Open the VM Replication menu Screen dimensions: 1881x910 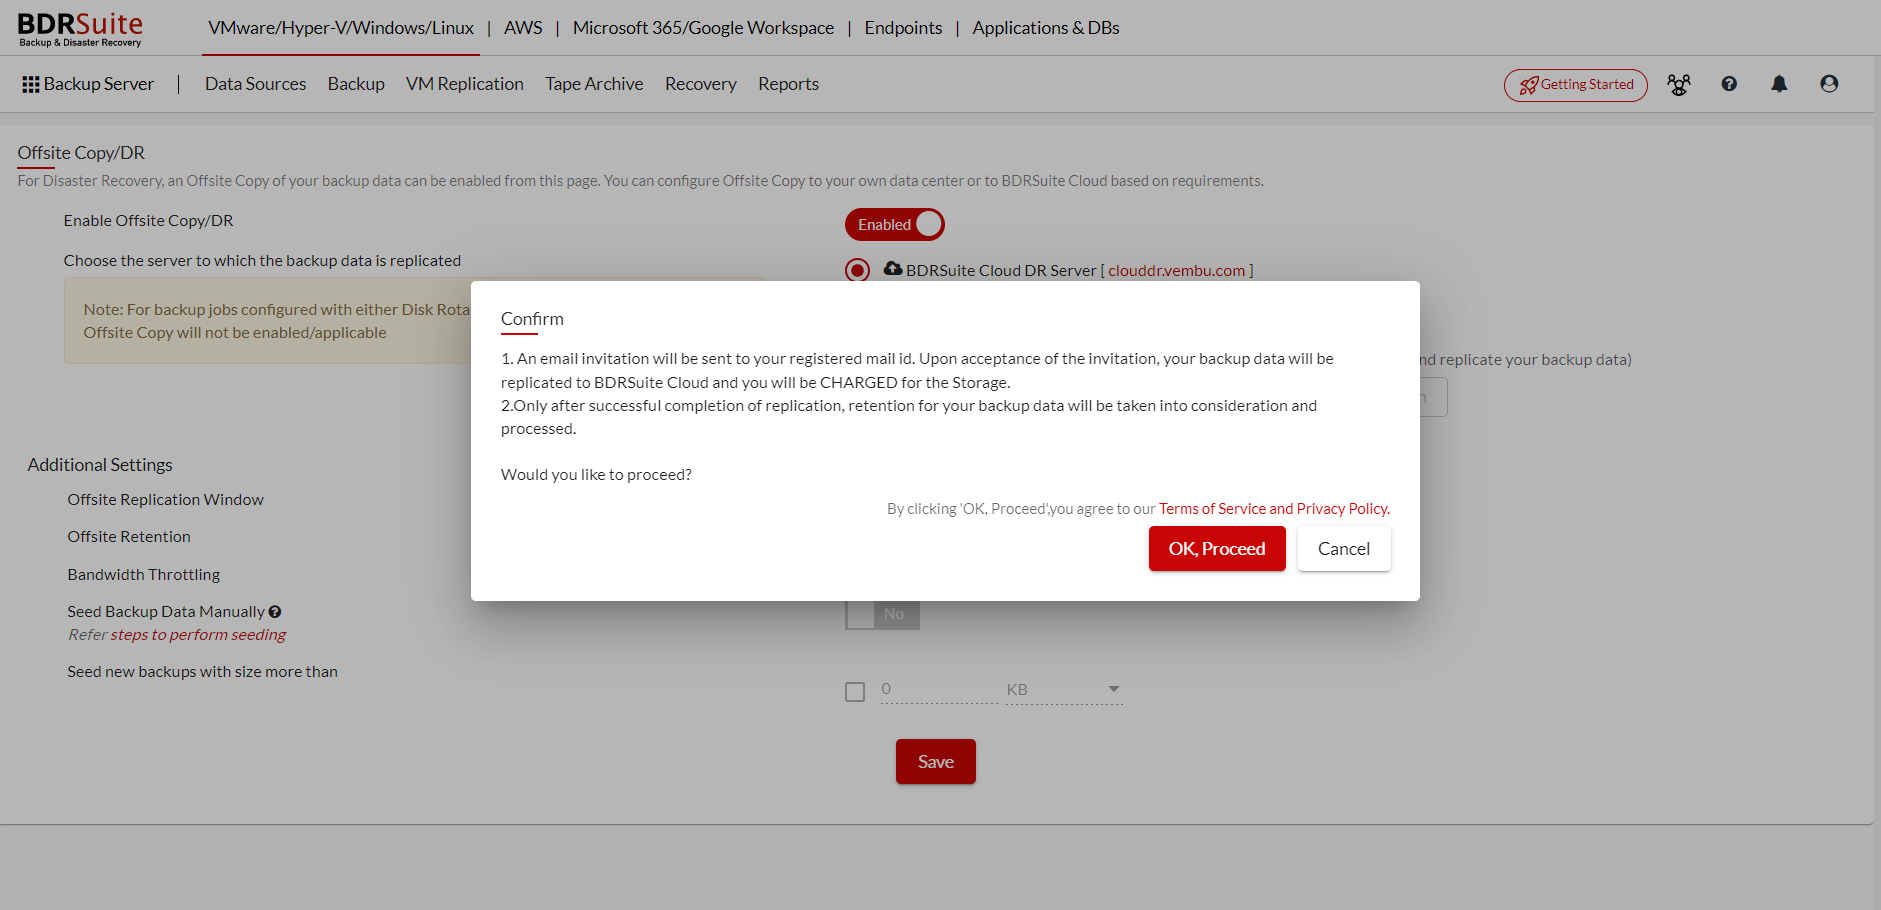[465, 84]
